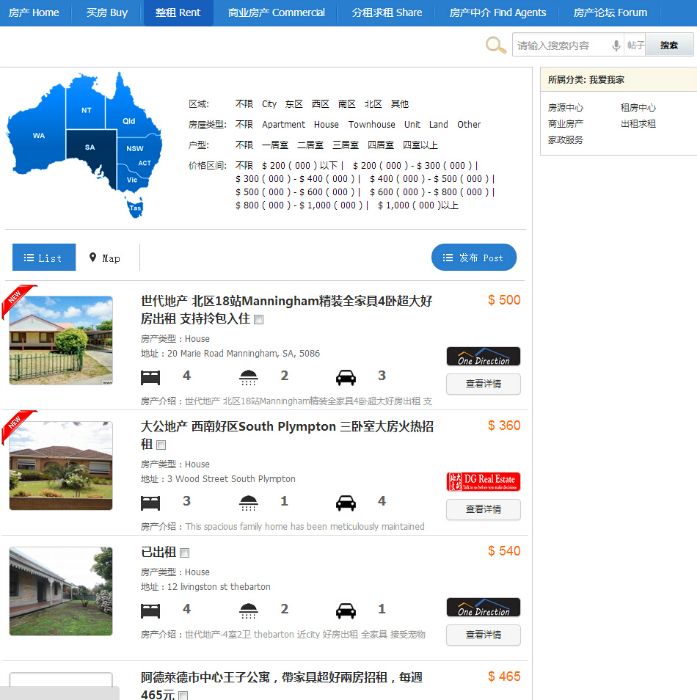Image resolution: width=697 pixels, height=700 pixels.
Task: Tick checkbox next to 已出租 listing title
Action: click(x=185, y=553)
